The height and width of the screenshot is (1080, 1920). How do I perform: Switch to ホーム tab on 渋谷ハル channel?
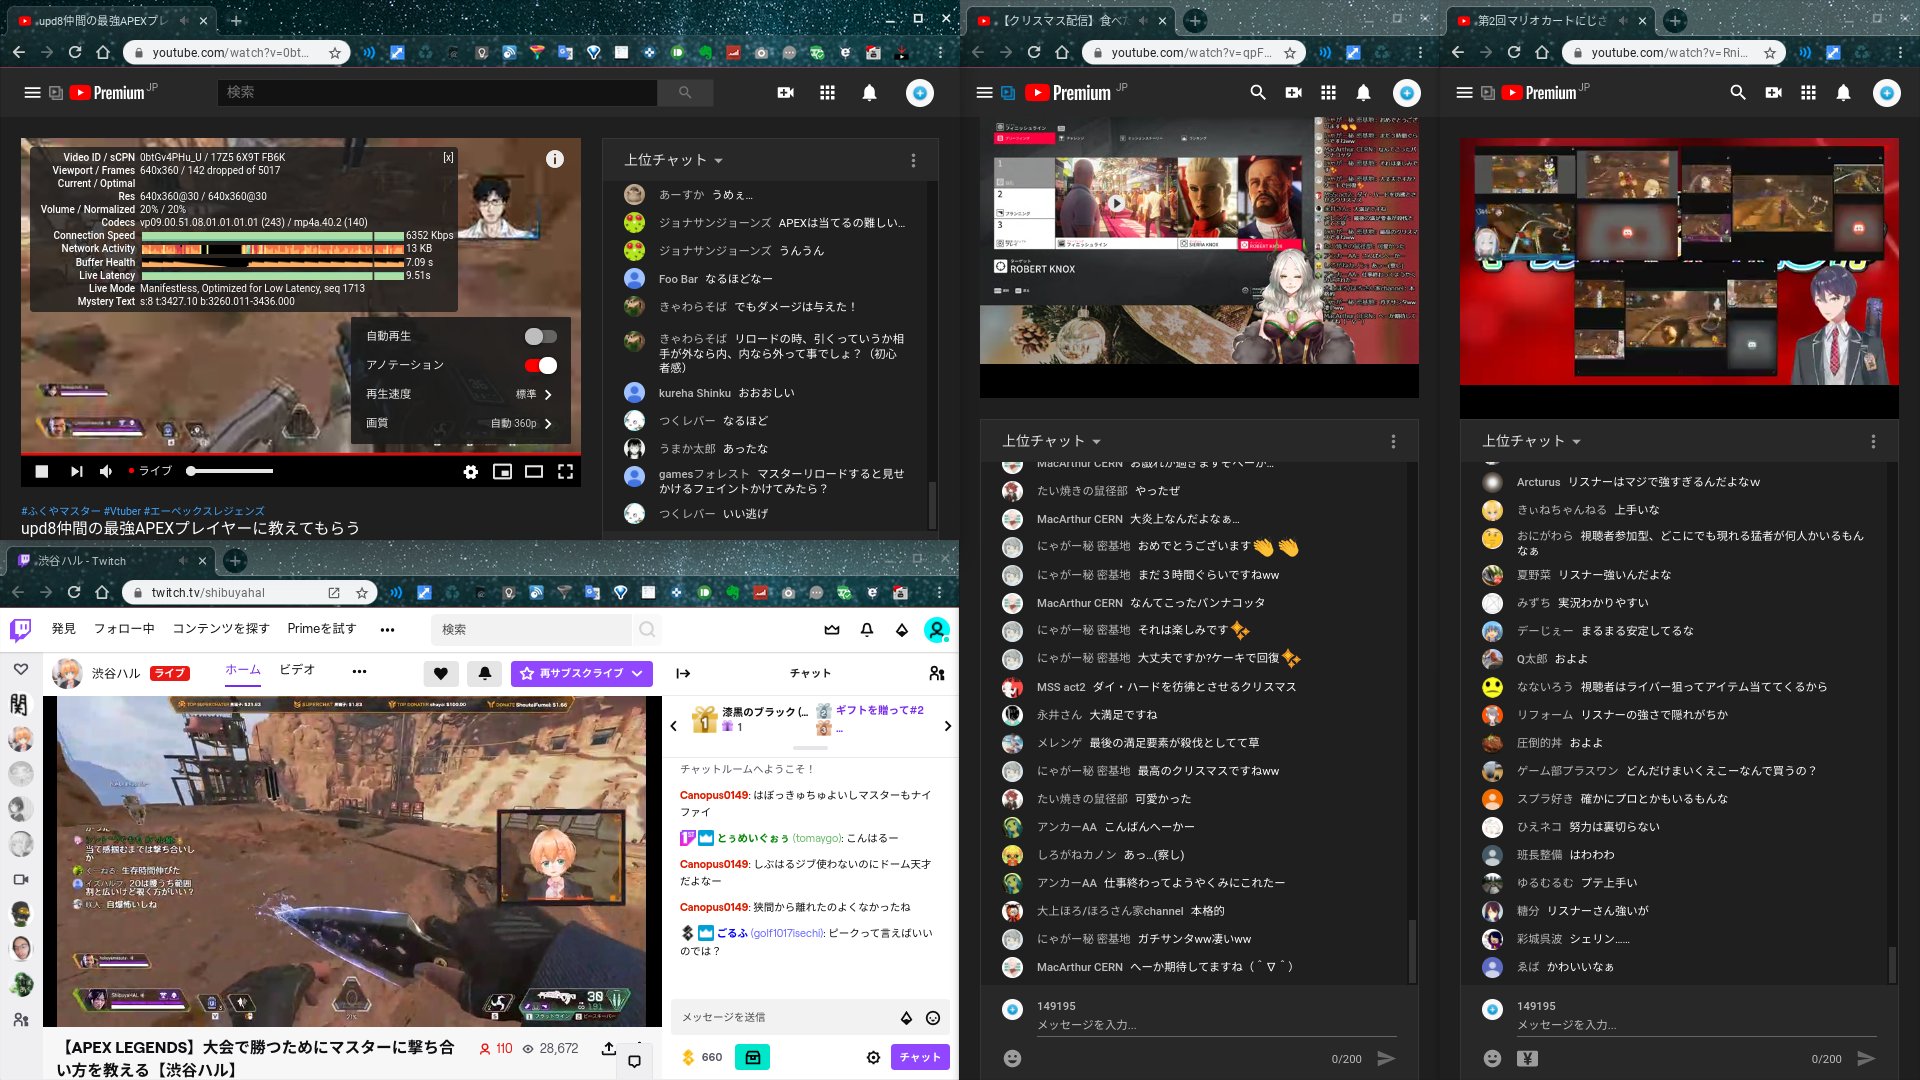tap(243, 670)
